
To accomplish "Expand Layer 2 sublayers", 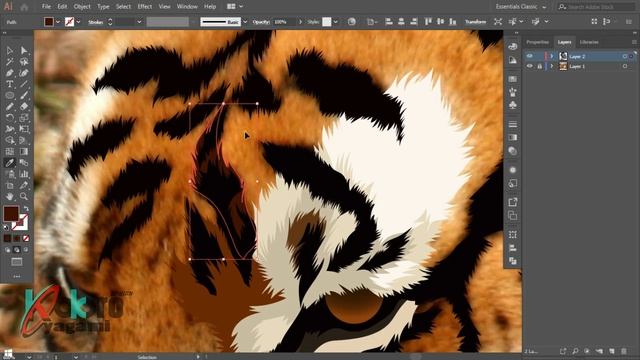I will (552, 56).
